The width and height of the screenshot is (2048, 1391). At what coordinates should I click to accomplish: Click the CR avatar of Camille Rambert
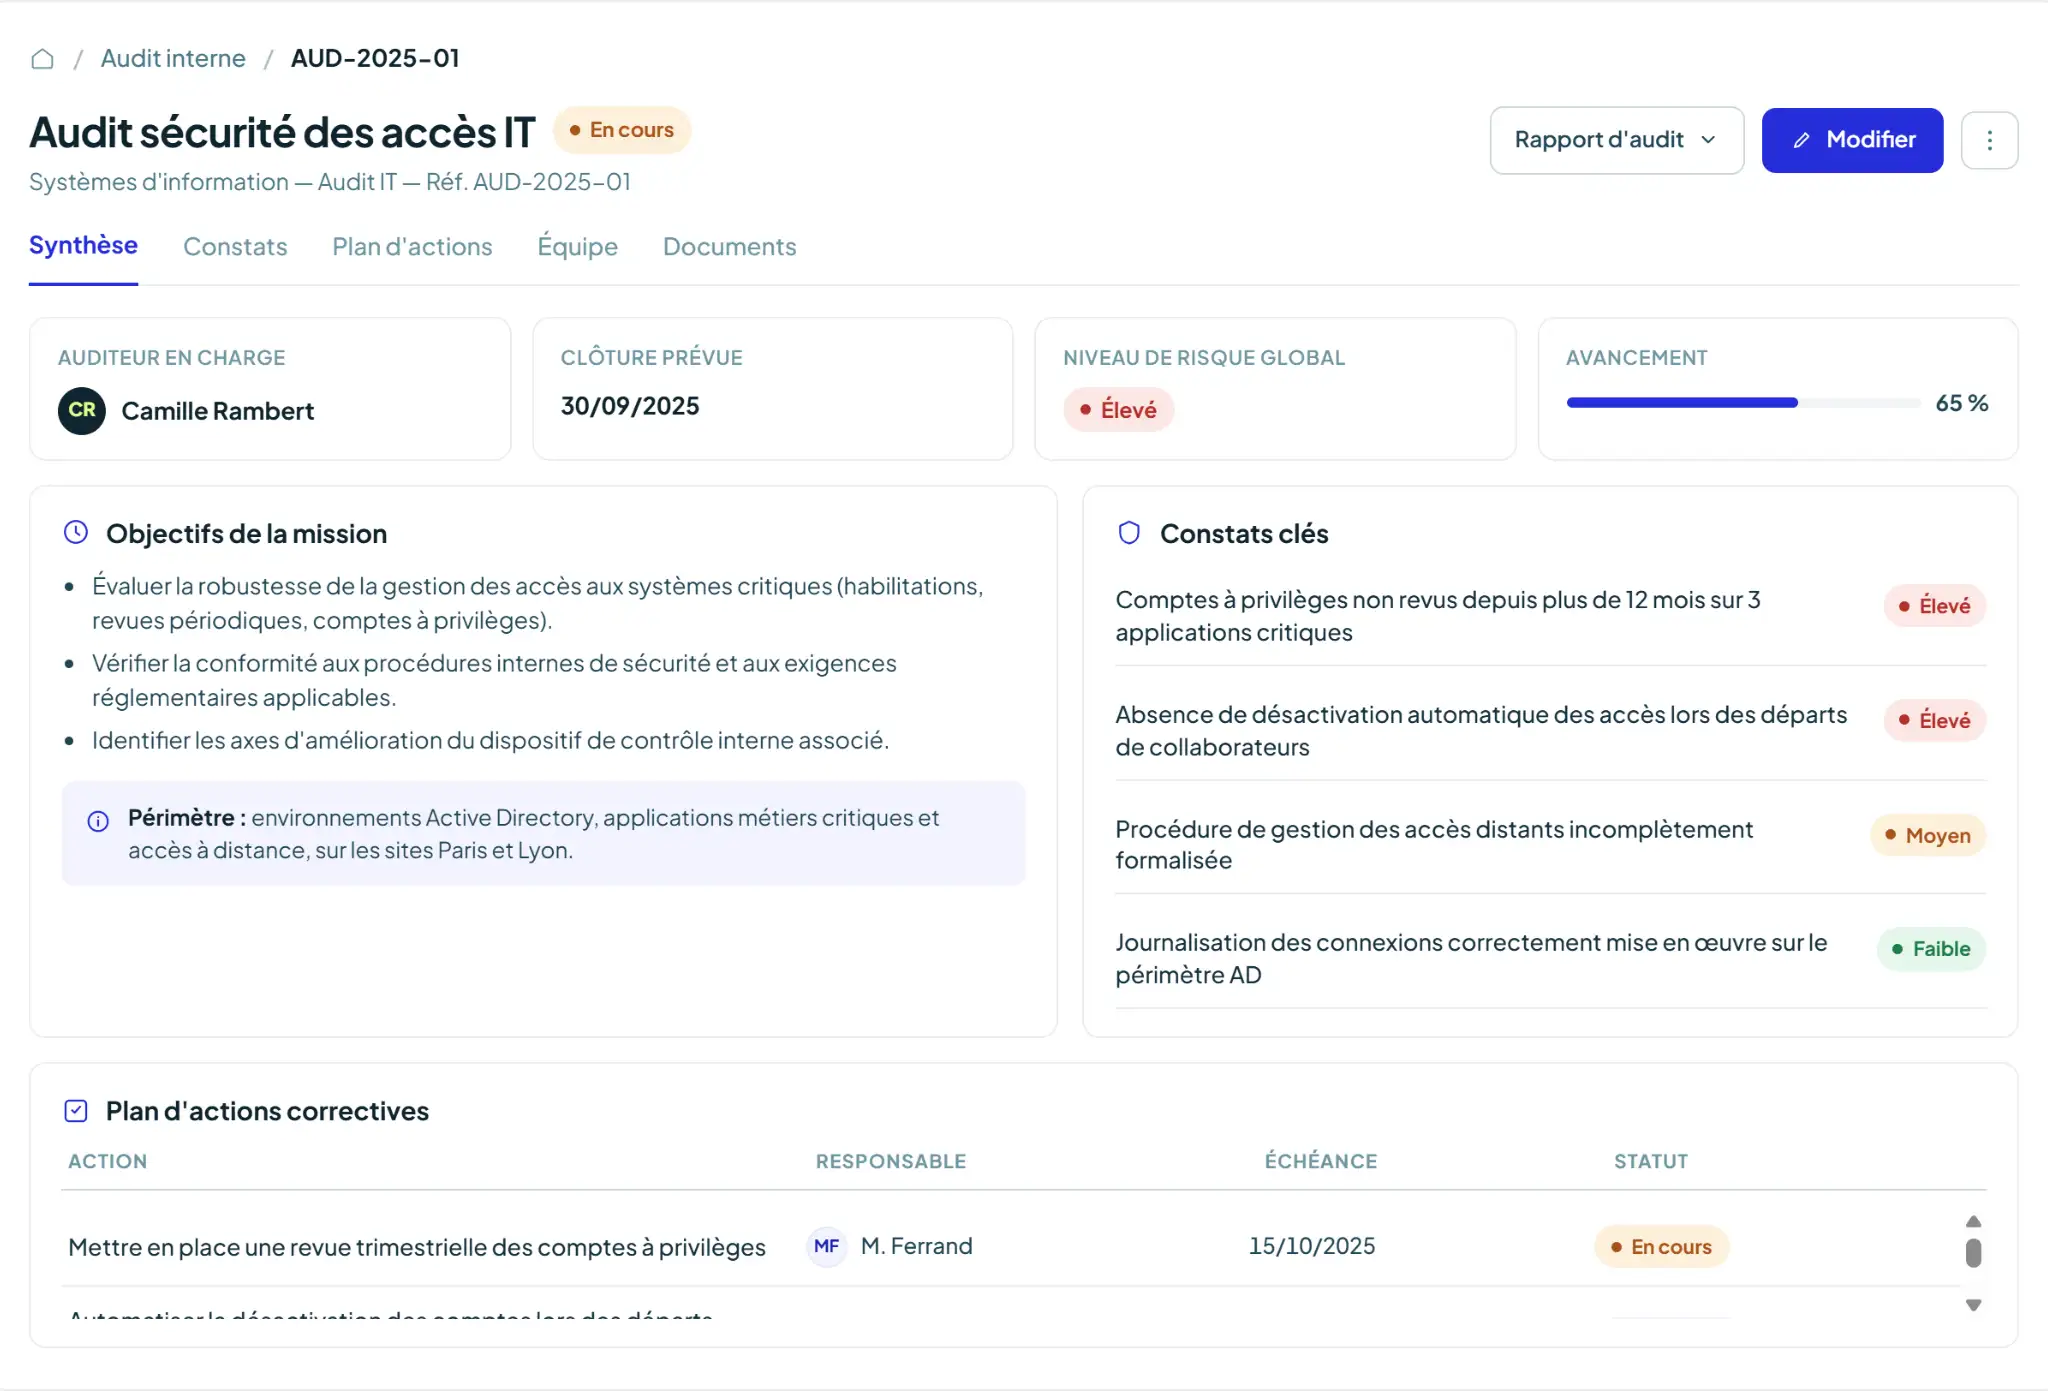[82, 411]
